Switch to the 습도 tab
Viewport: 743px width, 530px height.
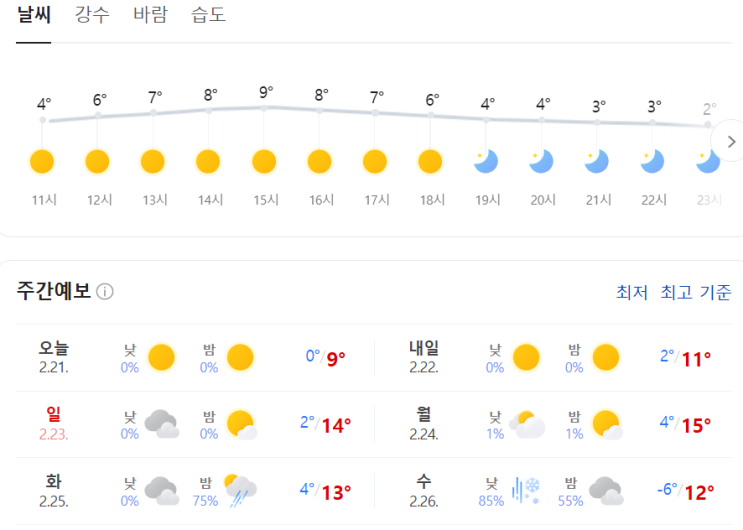tap(208, 15)
